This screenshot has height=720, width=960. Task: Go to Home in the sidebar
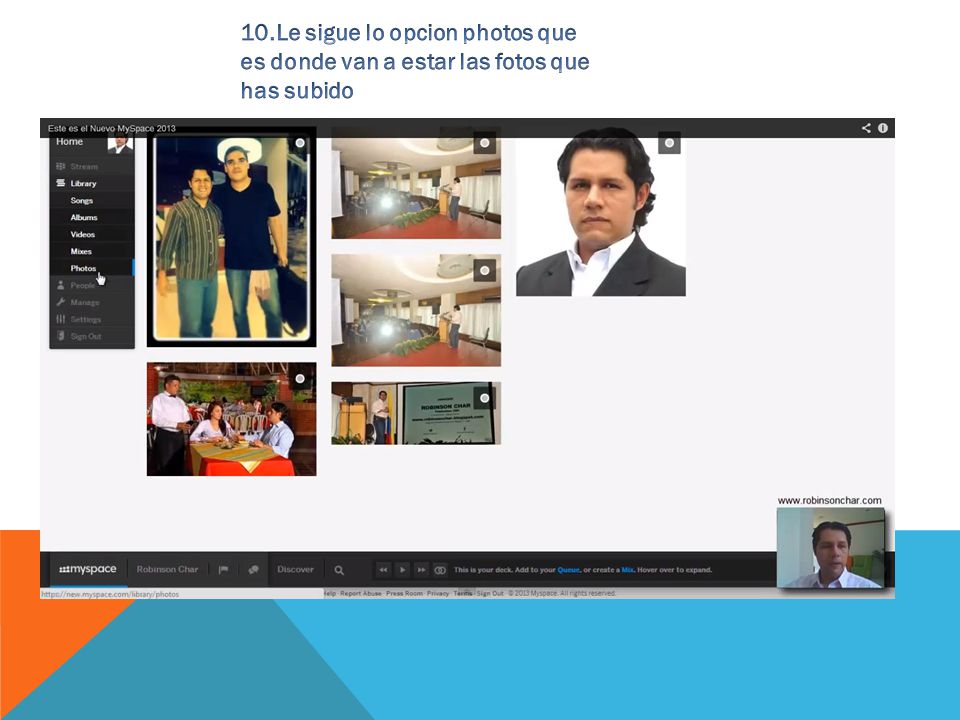[69, 141]
